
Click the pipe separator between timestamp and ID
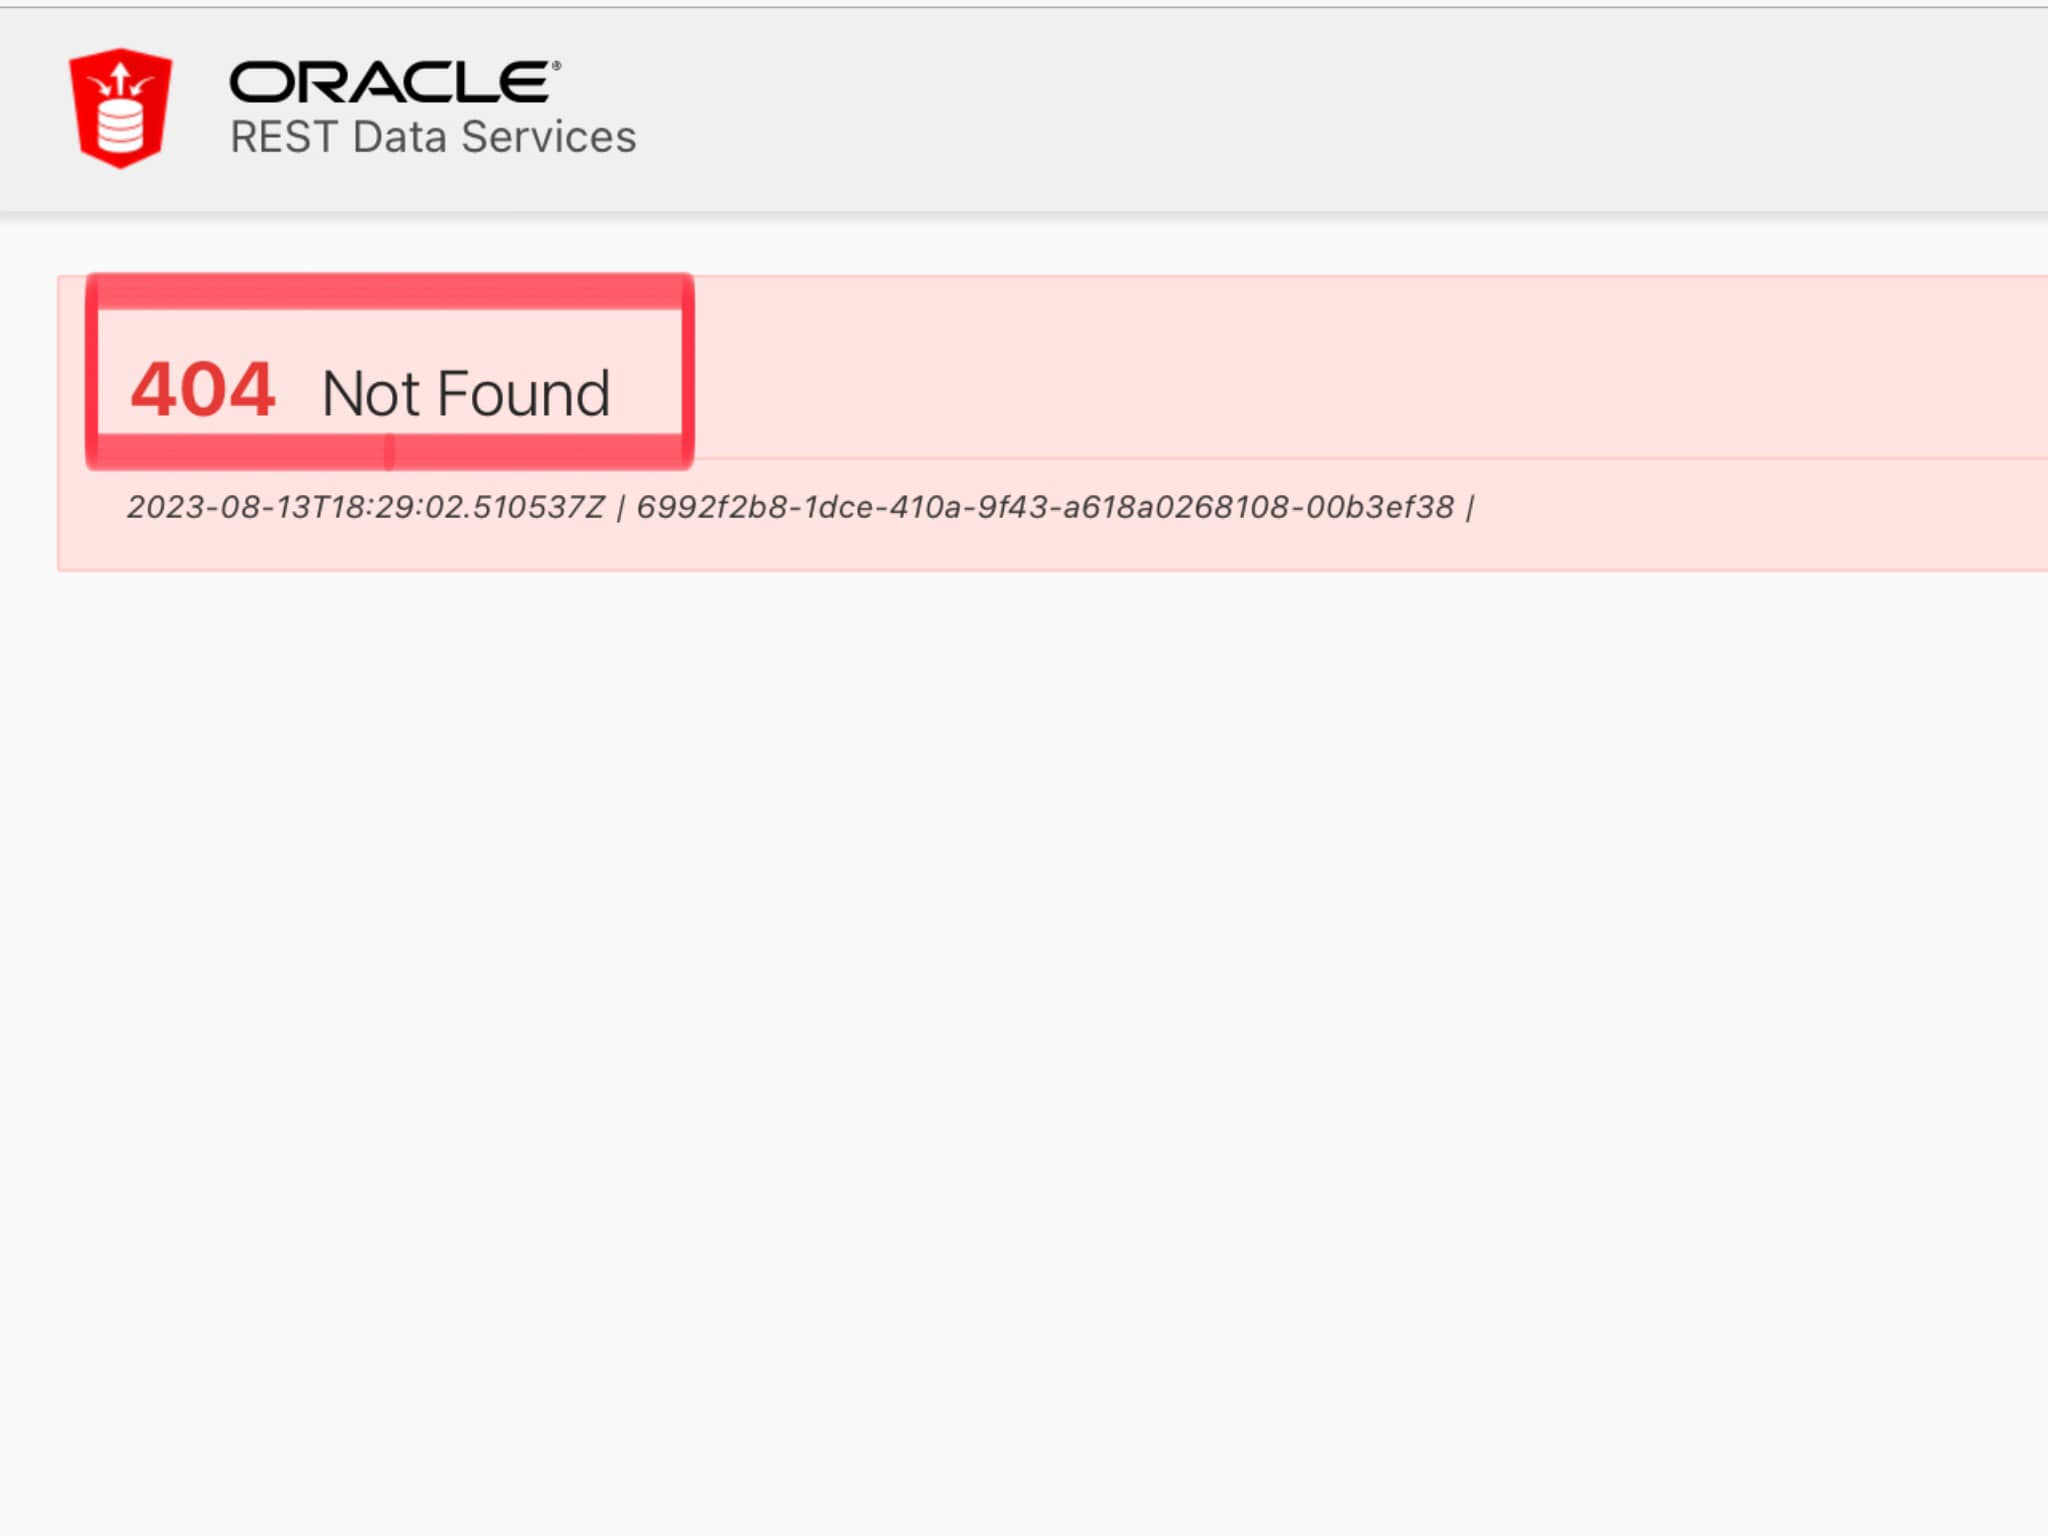(621, 508)
